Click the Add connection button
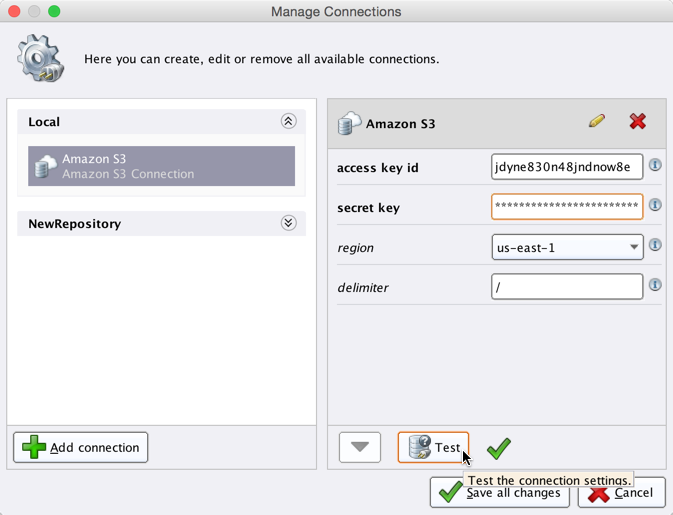Viewport: 673px width, 515px height. coord(81,447)
